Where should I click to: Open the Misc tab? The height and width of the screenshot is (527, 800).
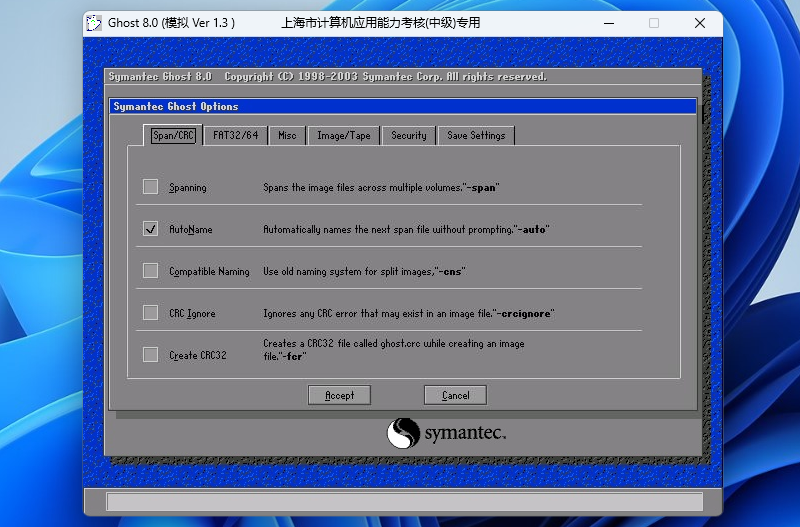[287, 135]
